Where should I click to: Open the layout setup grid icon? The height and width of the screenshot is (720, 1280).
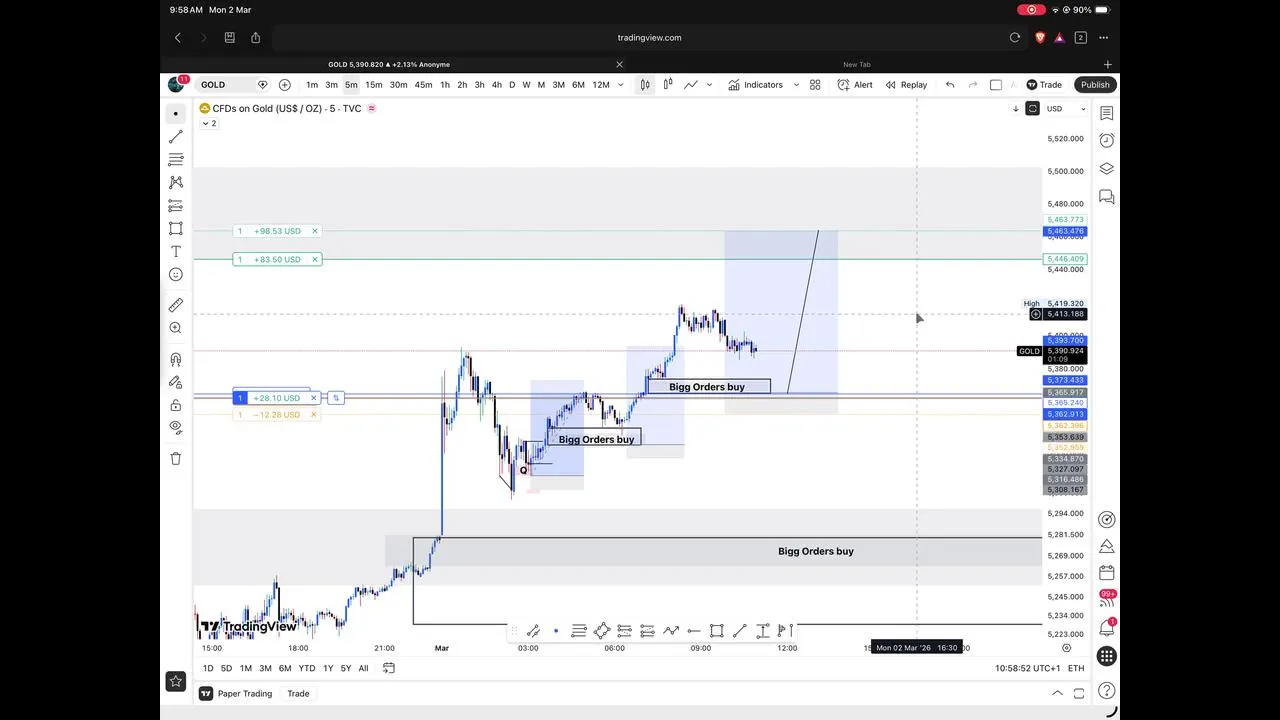[815, 85]
